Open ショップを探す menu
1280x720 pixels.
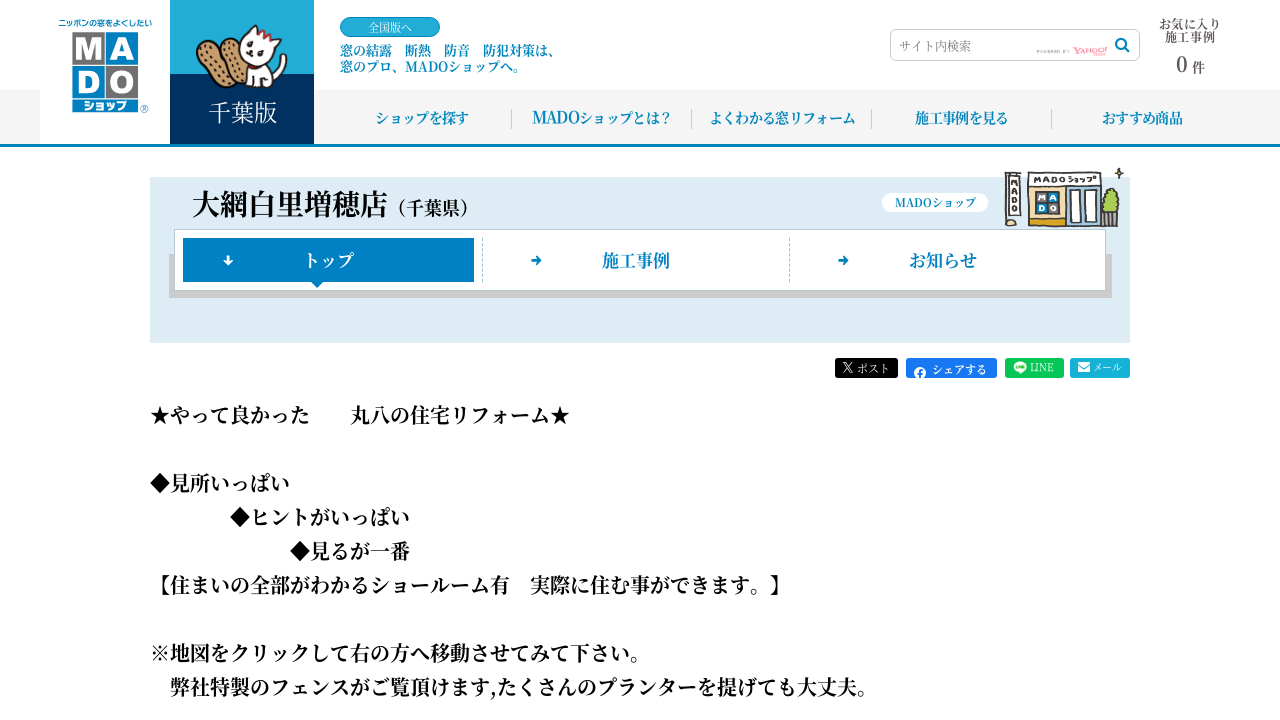[x=422, y=118]
